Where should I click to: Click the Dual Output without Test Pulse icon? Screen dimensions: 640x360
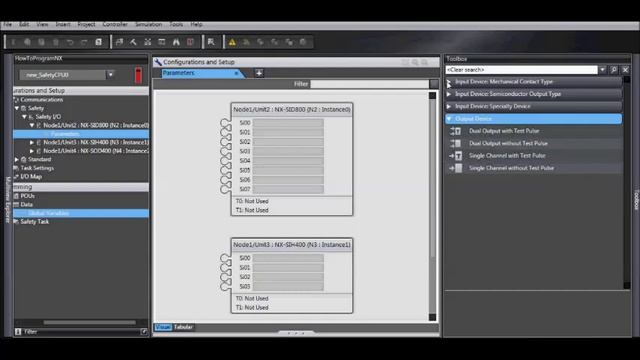pyautogui.click(x=456, y=143)
